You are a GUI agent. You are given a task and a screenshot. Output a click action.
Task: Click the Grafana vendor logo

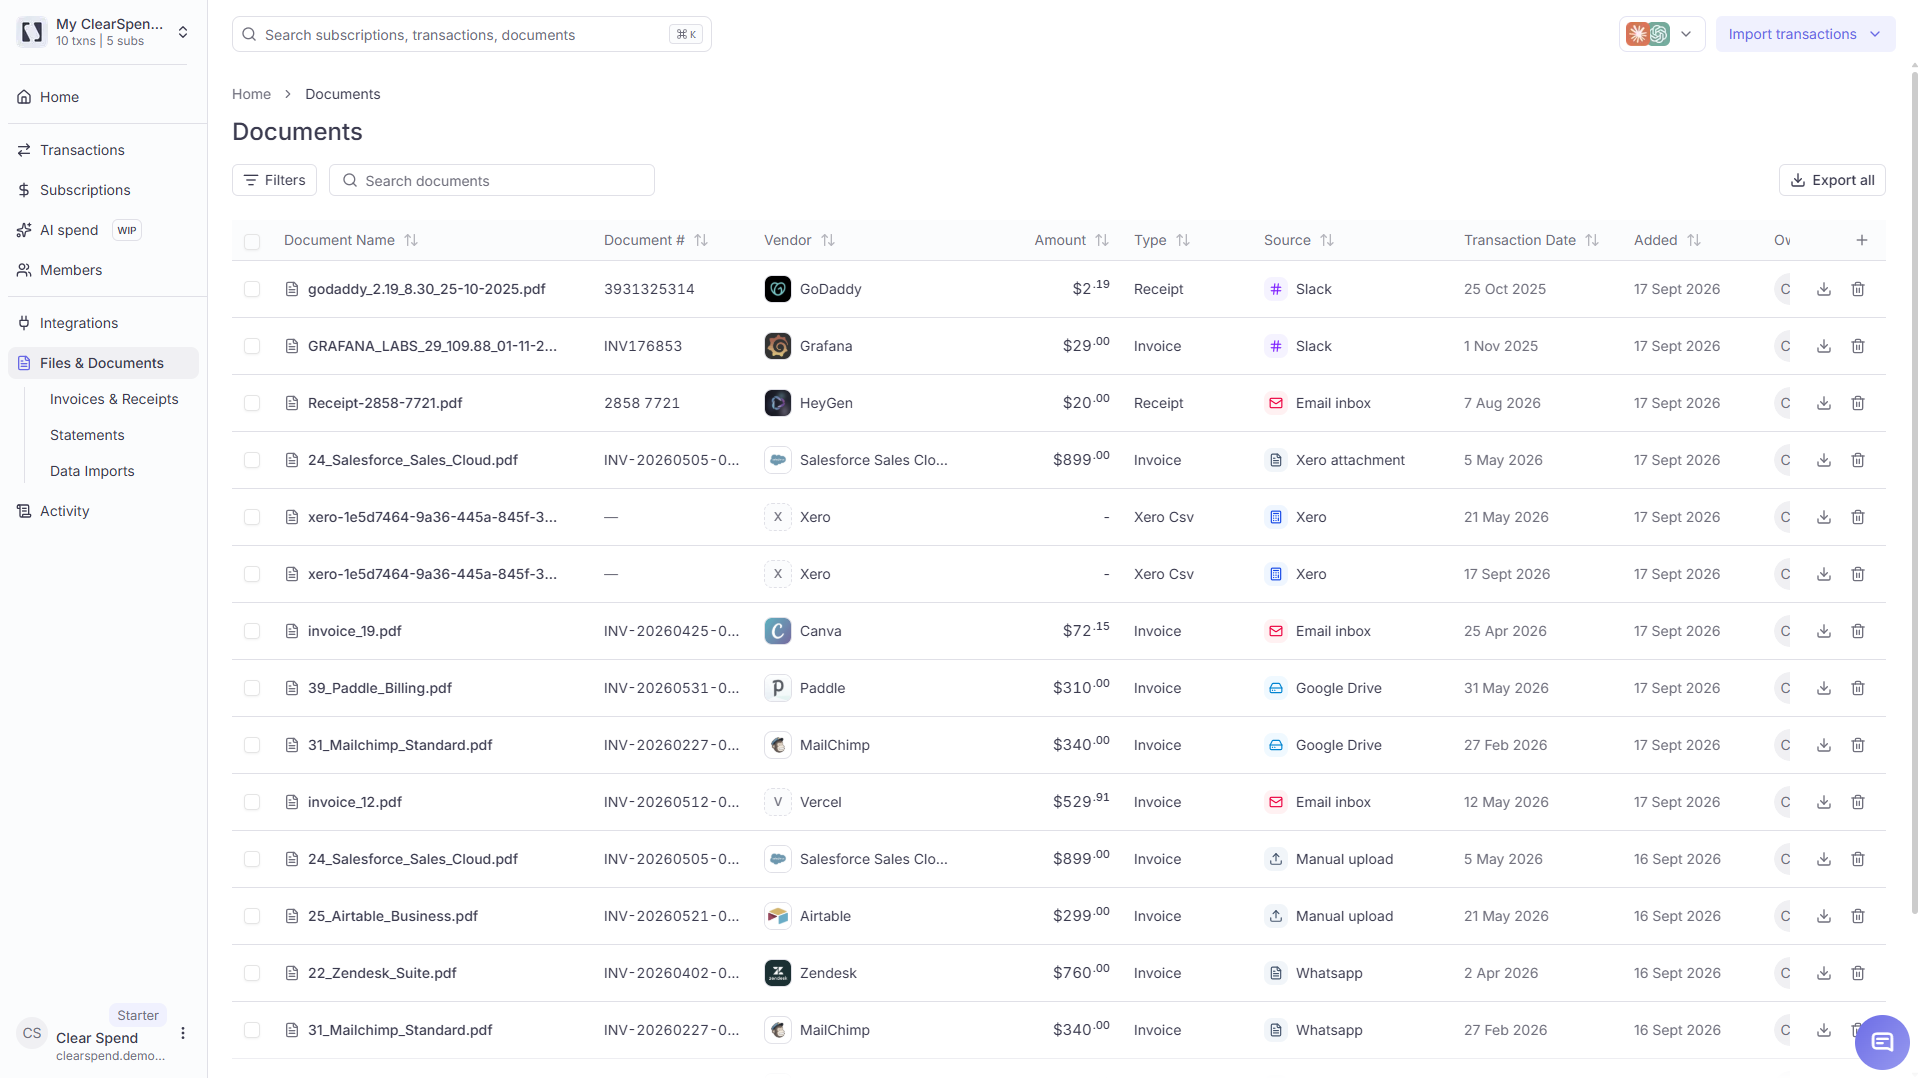click(778, 346)
